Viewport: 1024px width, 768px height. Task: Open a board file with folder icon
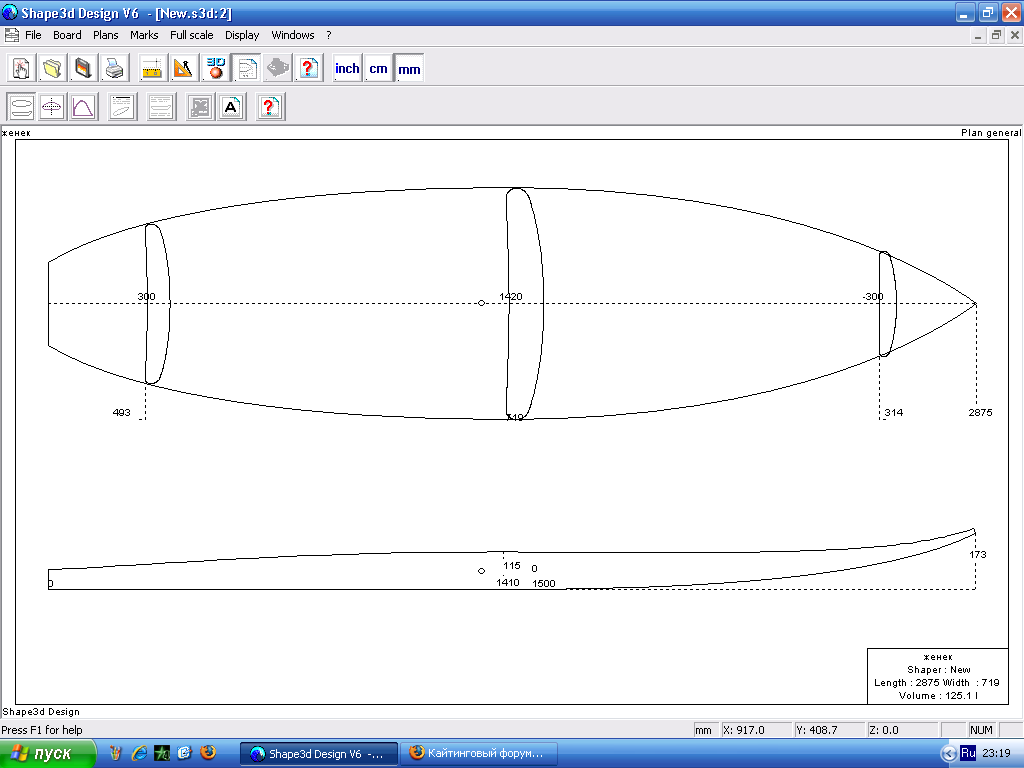click(52, 68)
